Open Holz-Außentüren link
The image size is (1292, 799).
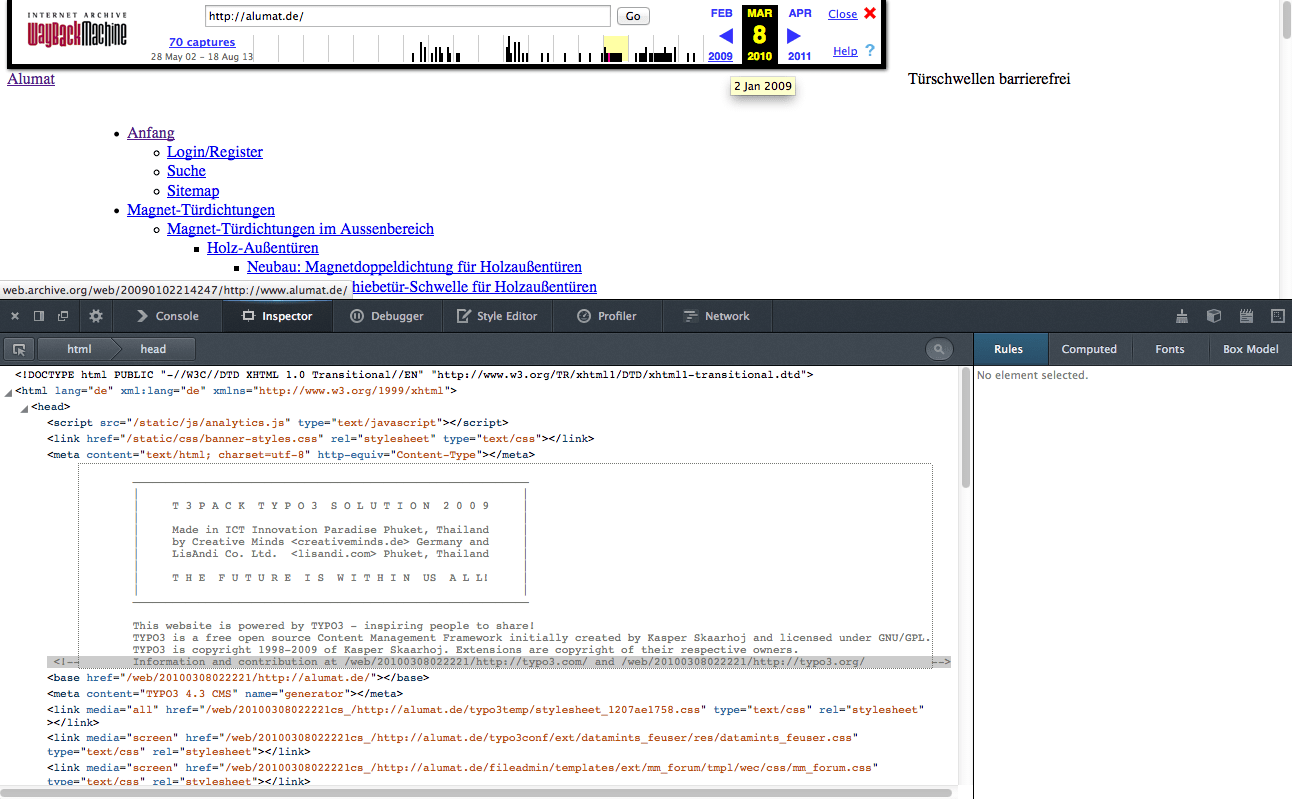263,248
